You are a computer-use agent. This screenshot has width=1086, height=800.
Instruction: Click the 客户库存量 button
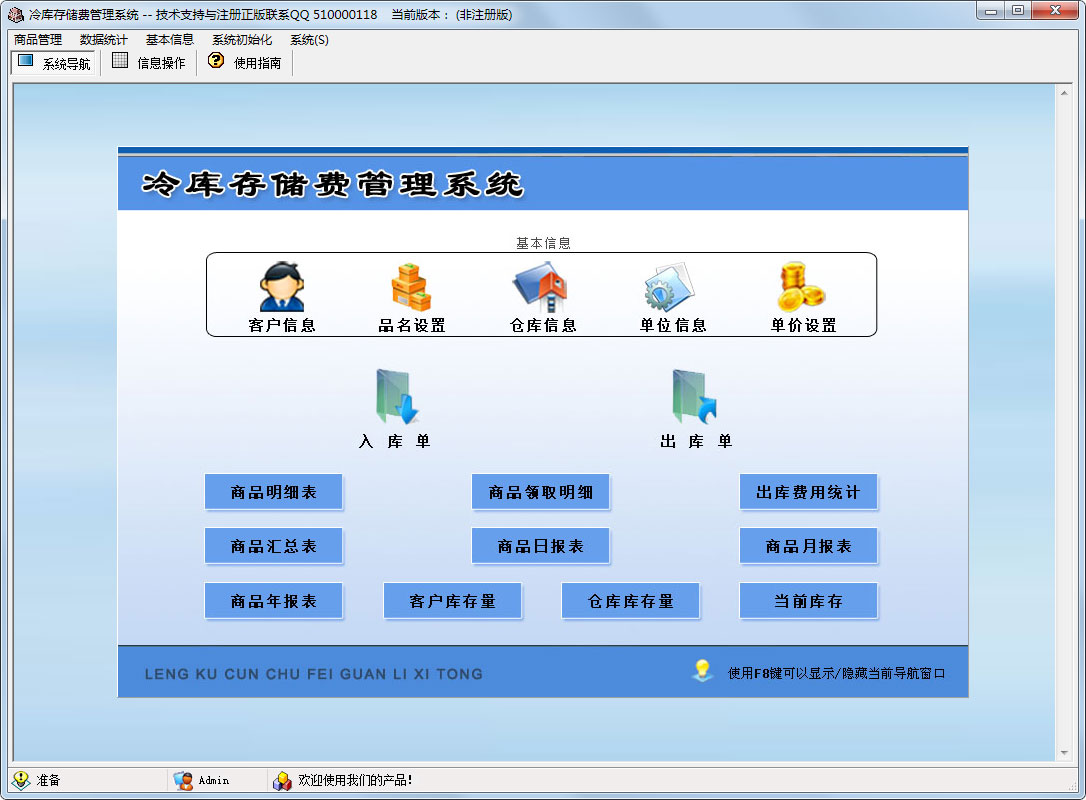coord(452,601)
